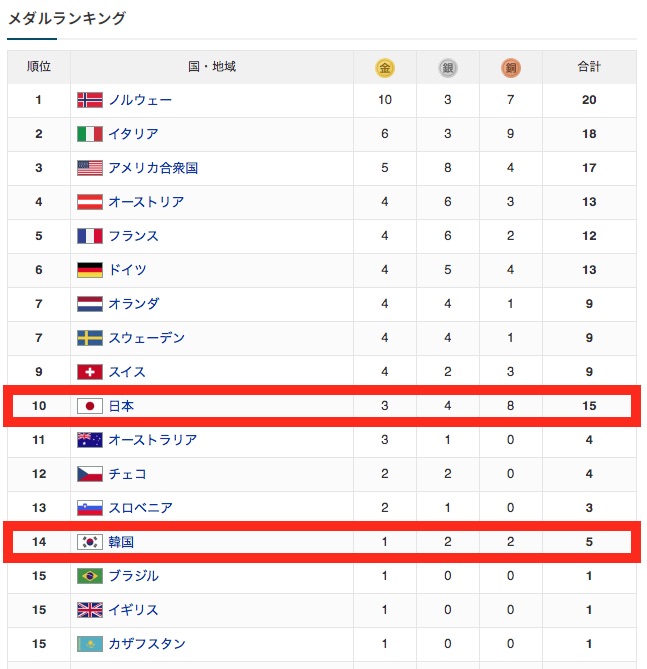Screen dimensions: 647x669
Task: Click the gold medal 金 icon
Action: pos(385,68)
